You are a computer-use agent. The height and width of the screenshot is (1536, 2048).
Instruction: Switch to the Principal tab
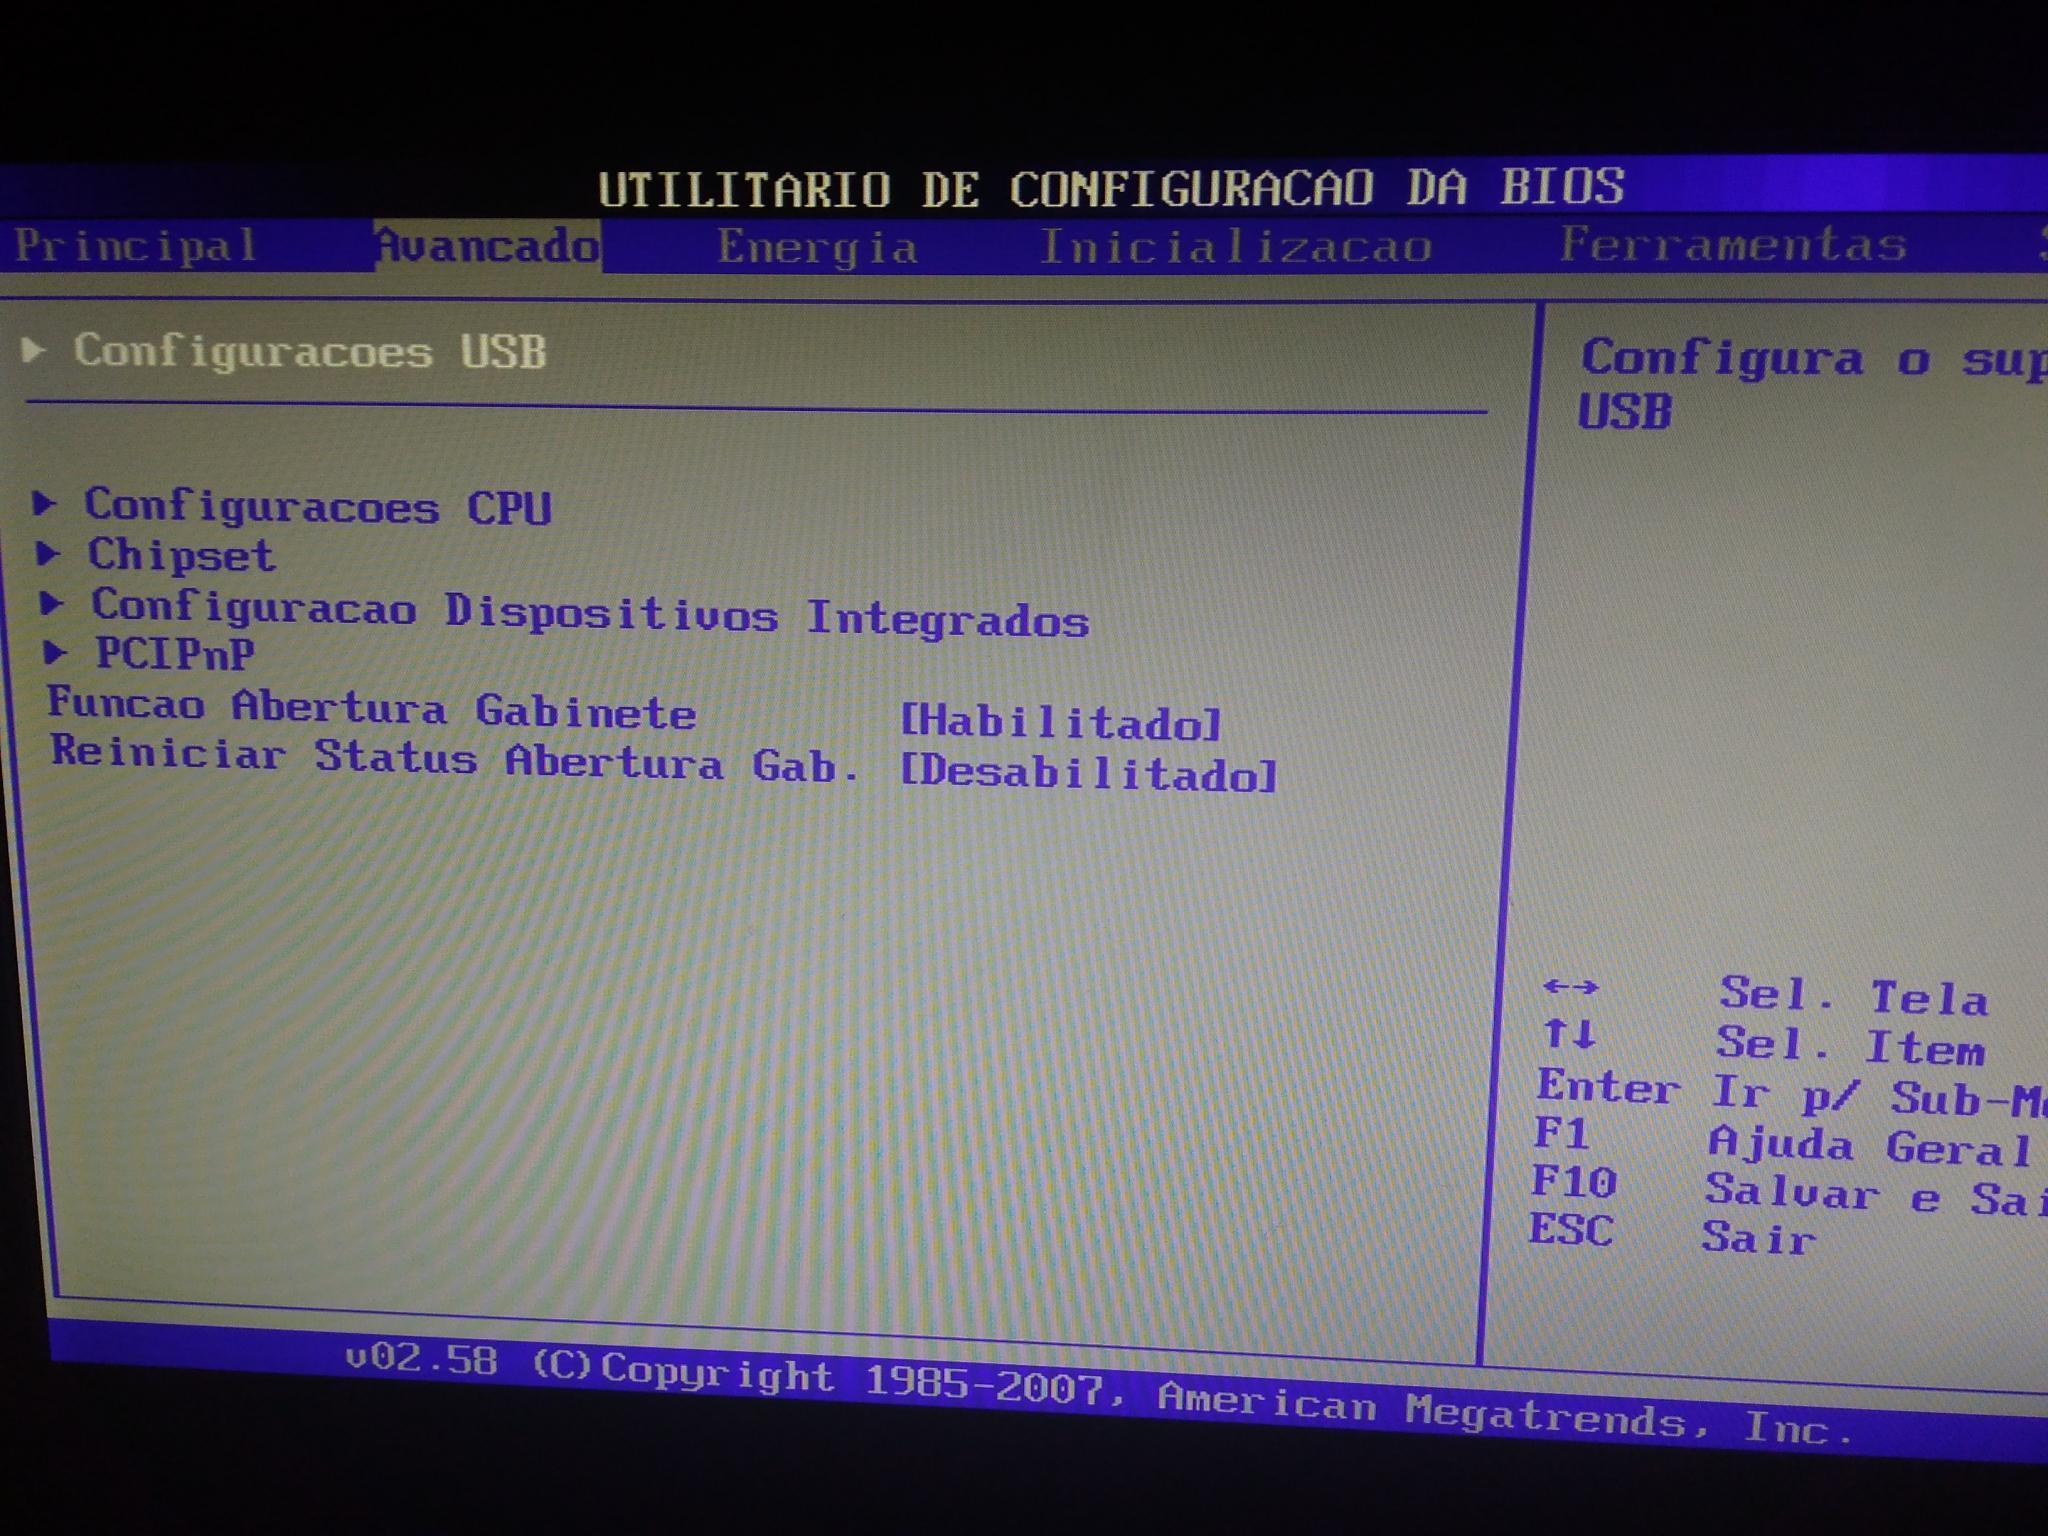(136, 246)
